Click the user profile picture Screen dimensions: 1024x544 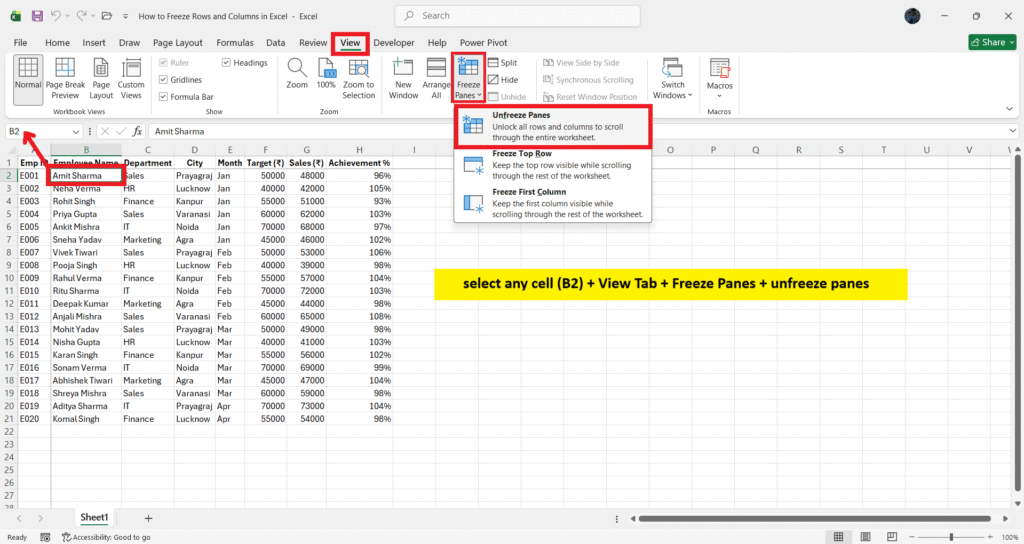(912, 16)
